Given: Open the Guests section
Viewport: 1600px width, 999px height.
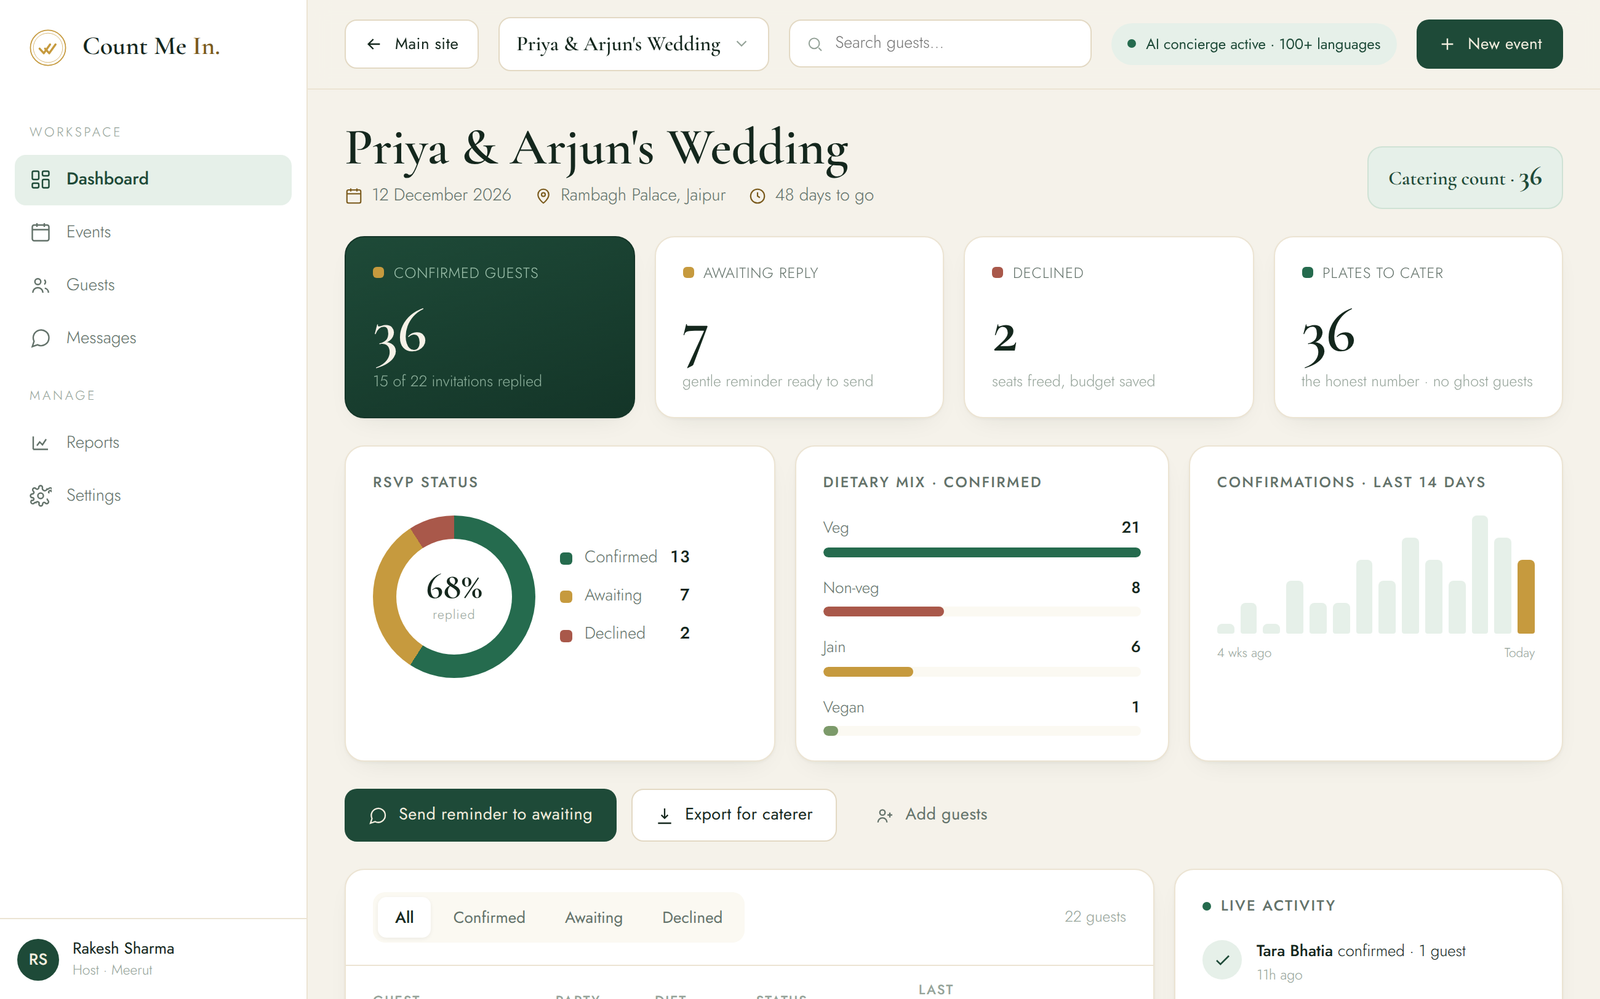Looking at the screenshot, I should click(153, 285).
